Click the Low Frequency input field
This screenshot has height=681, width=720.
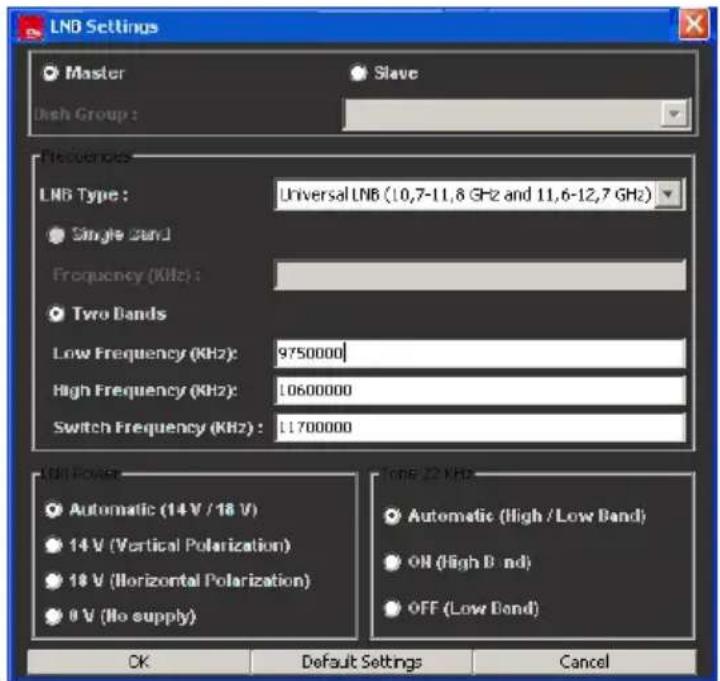[480, 353]
